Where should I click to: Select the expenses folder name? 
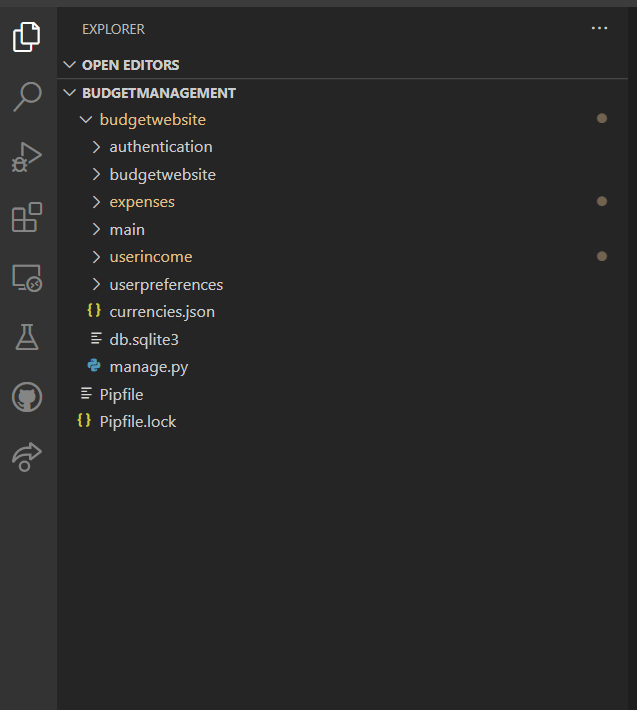142,202
